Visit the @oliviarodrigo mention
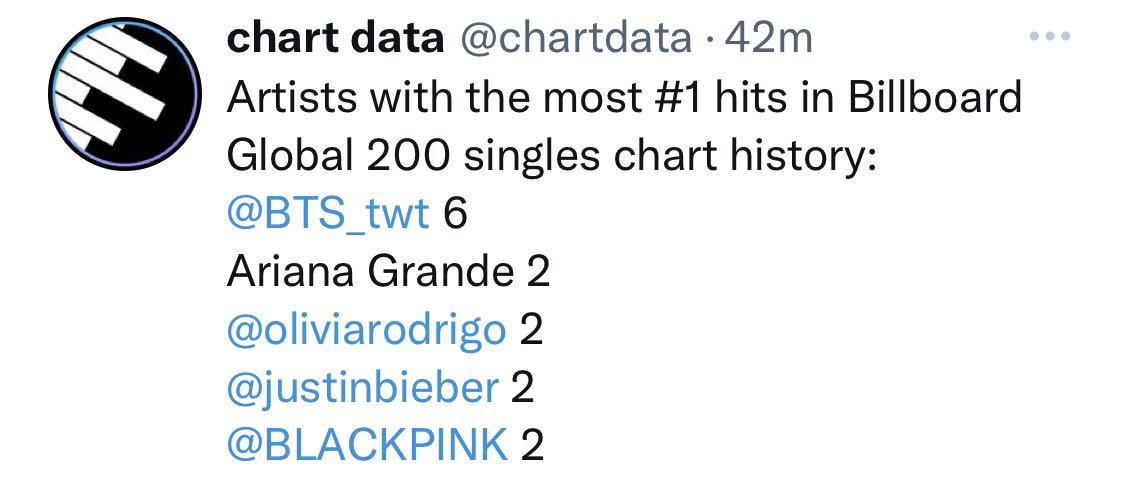 point(366,330)
